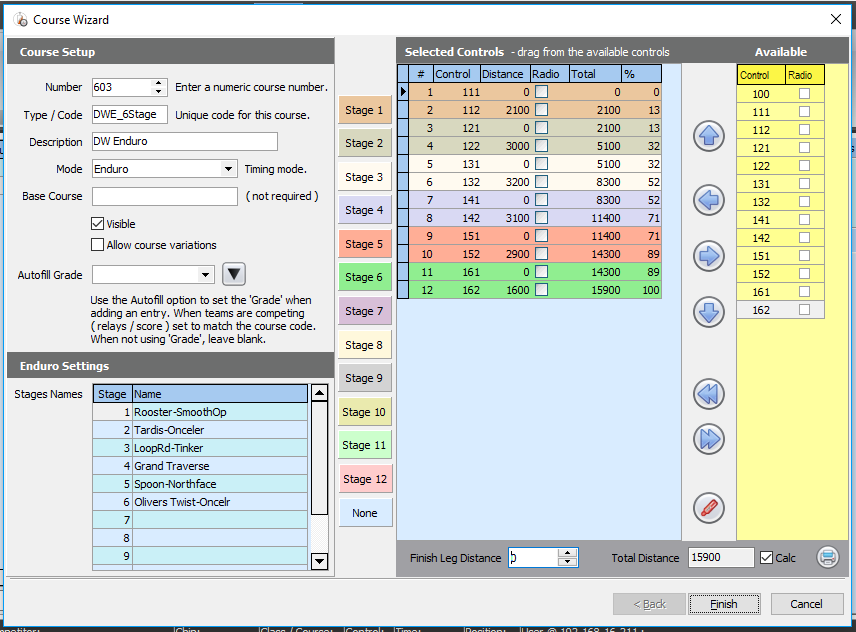Select the Stage 4 button

coord(364,210)
